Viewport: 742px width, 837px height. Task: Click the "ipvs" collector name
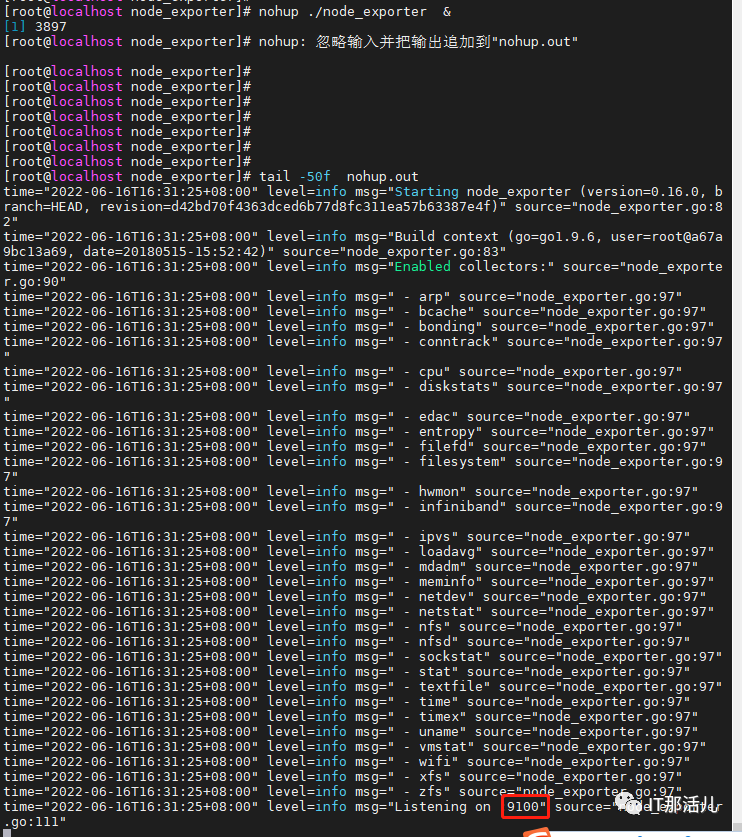click(435, 536)
